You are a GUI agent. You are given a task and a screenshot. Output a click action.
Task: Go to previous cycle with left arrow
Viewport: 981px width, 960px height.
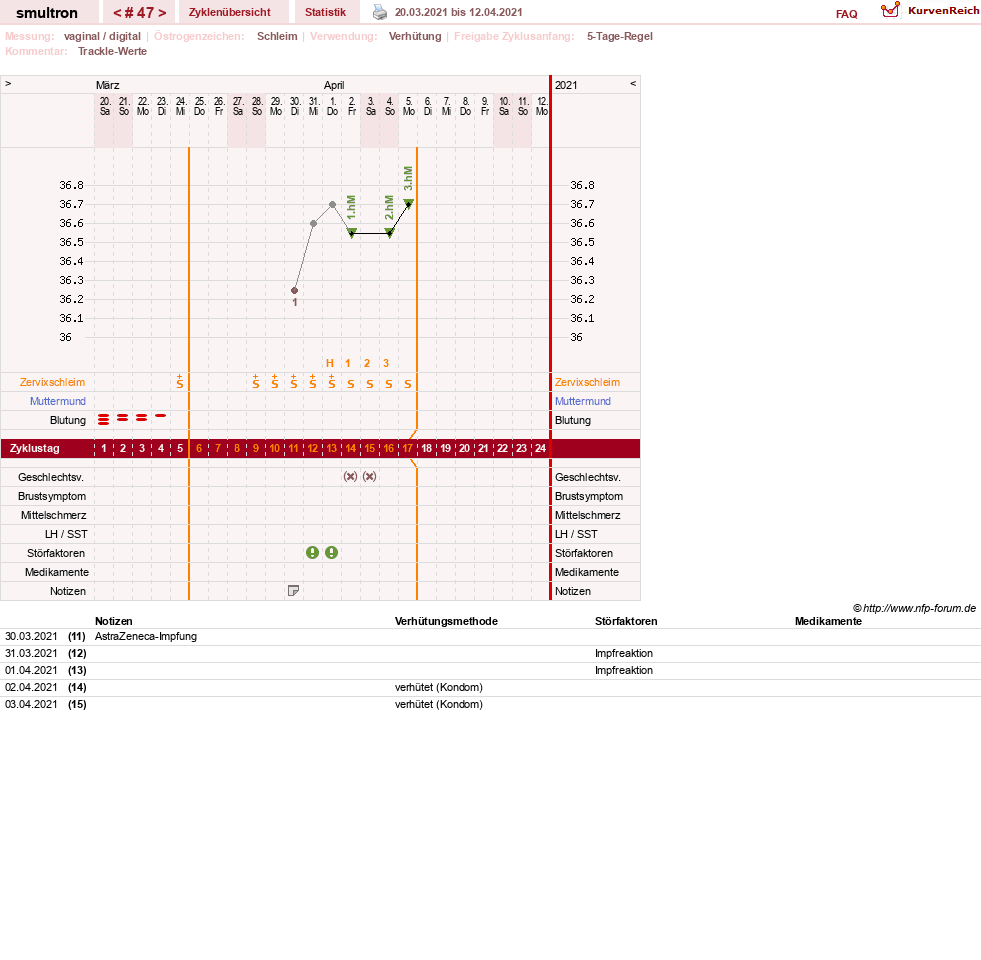[x=117, y=13]
